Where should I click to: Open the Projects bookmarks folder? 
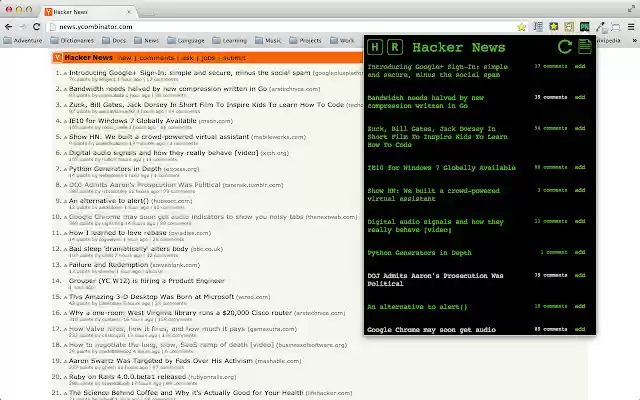coord(305,40)
